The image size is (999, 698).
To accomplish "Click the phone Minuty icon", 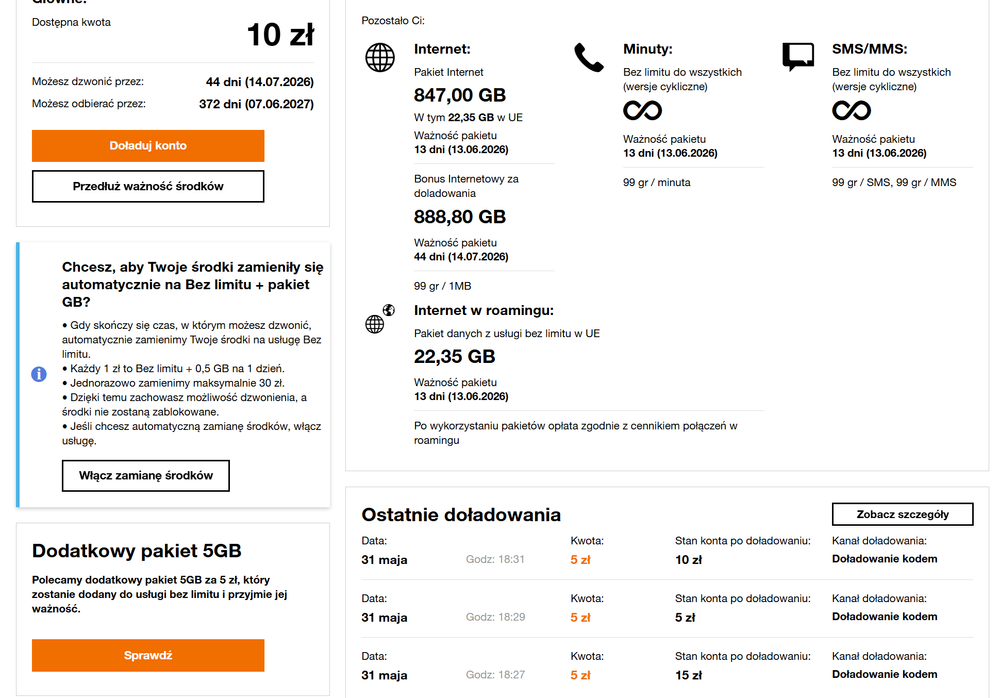I will [589, 58].
